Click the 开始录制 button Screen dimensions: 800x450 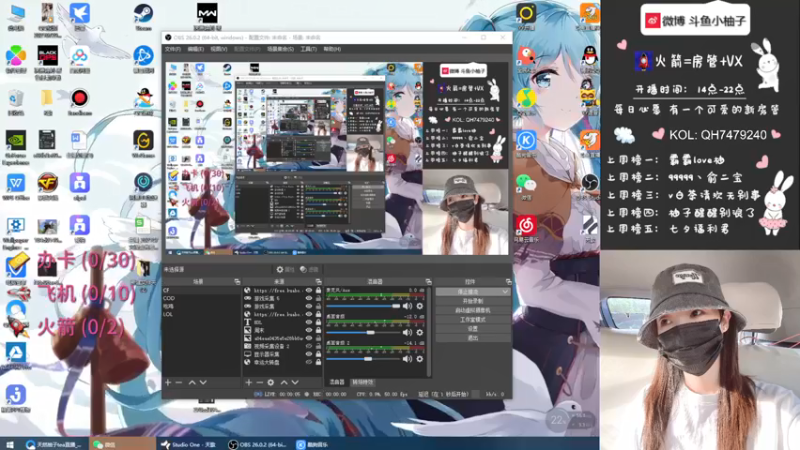click(472, 301)
